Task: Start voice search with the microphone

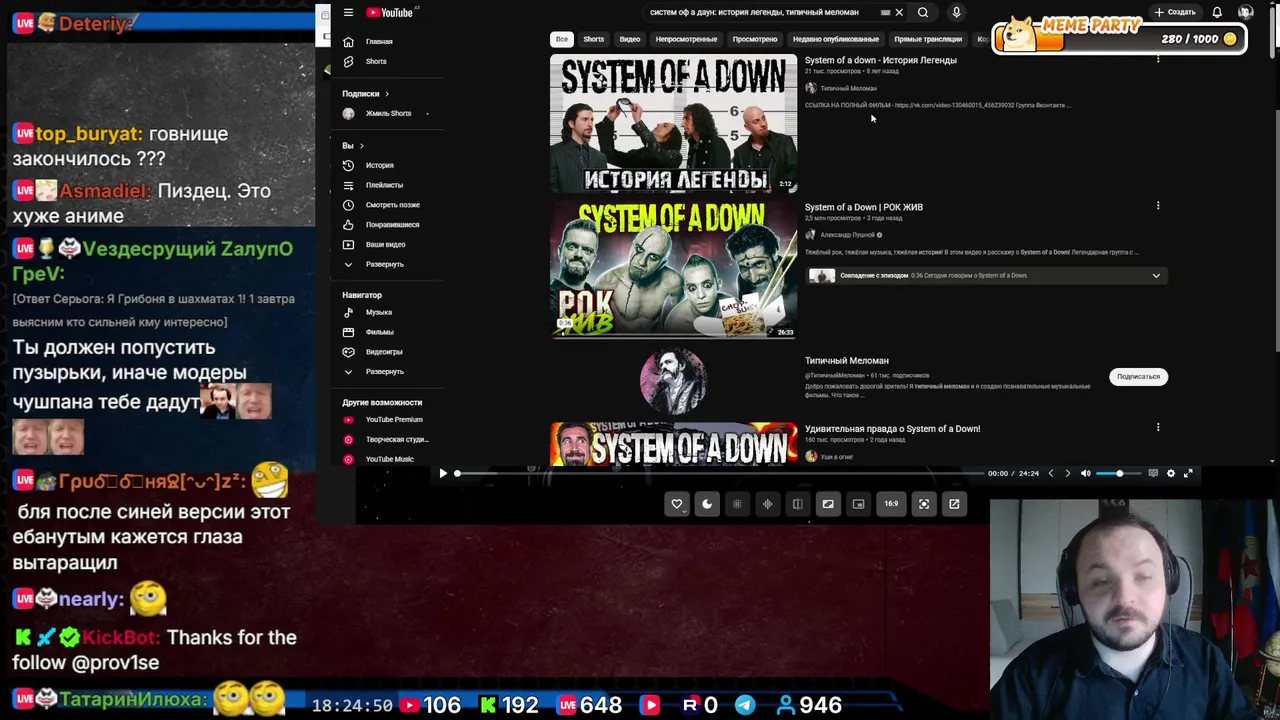Action: pyautogui.click(x=956, y=12)
